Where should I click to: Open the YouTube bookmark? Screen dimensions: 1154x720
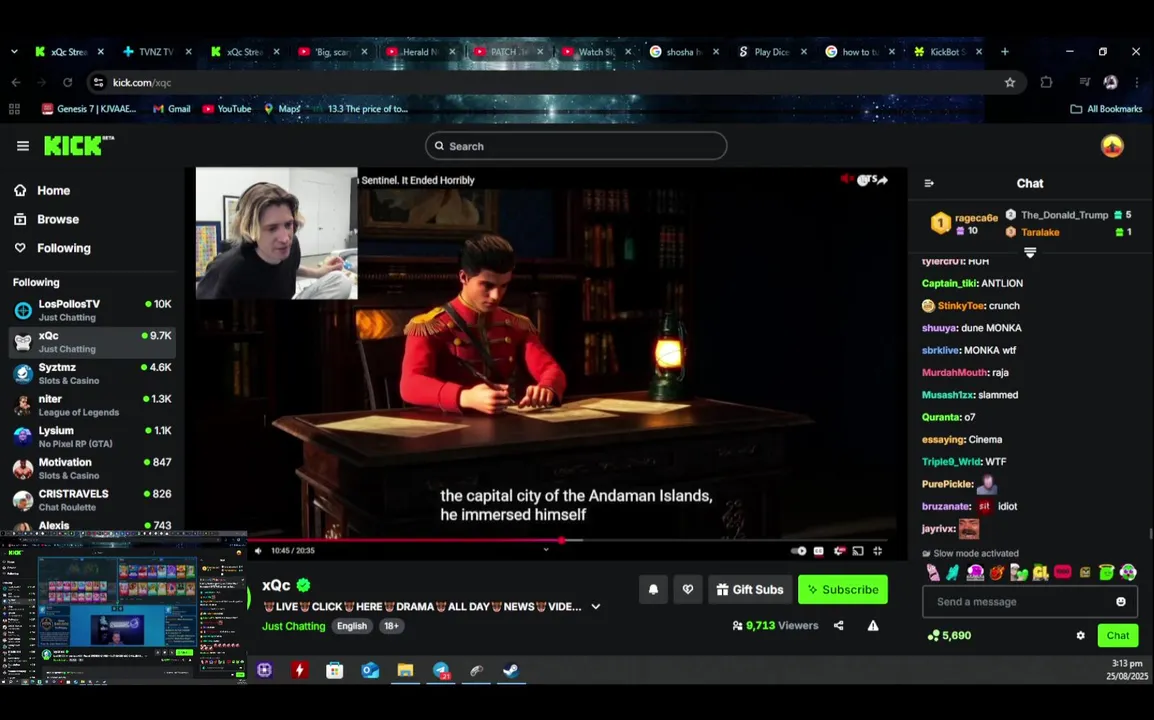pos(227,109)
